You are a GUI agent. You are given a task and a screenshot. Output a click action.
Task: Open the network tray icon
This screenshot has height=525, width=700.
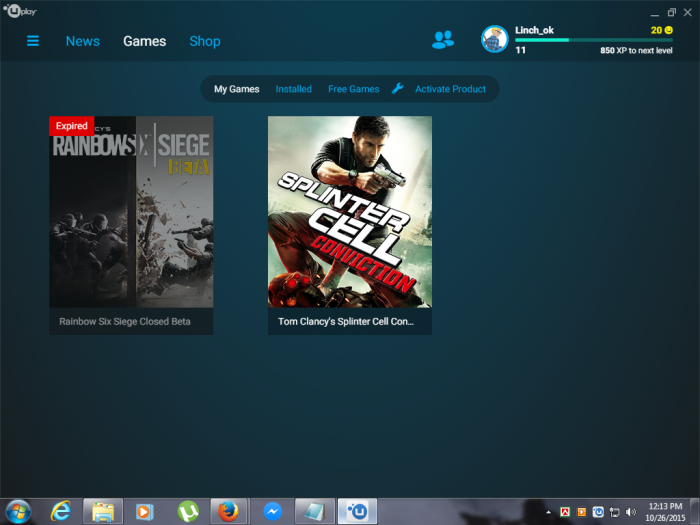(615, 512)
